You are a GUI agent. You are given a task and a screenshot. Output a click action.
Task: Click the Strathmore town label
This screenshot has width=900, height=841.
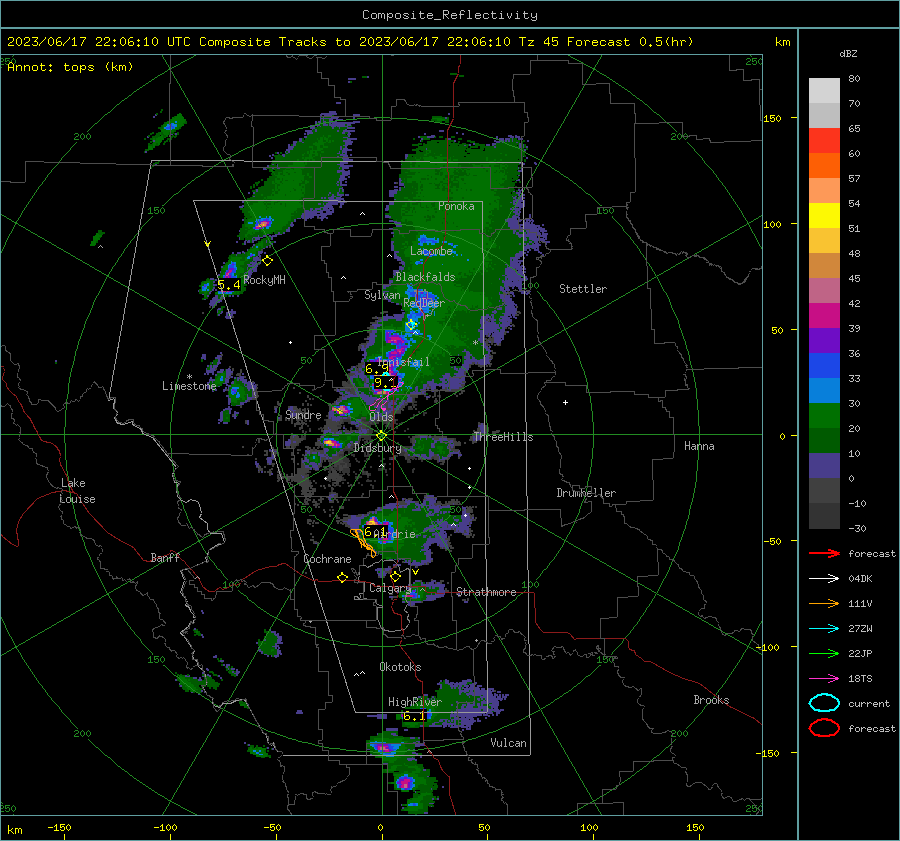[x=486, y=592]
